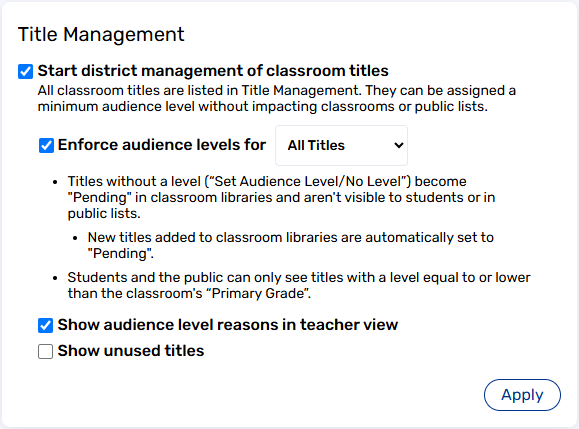Click the bullet text 'Titles without a level'
Screen dimensions: 579x429
point(281,198)
